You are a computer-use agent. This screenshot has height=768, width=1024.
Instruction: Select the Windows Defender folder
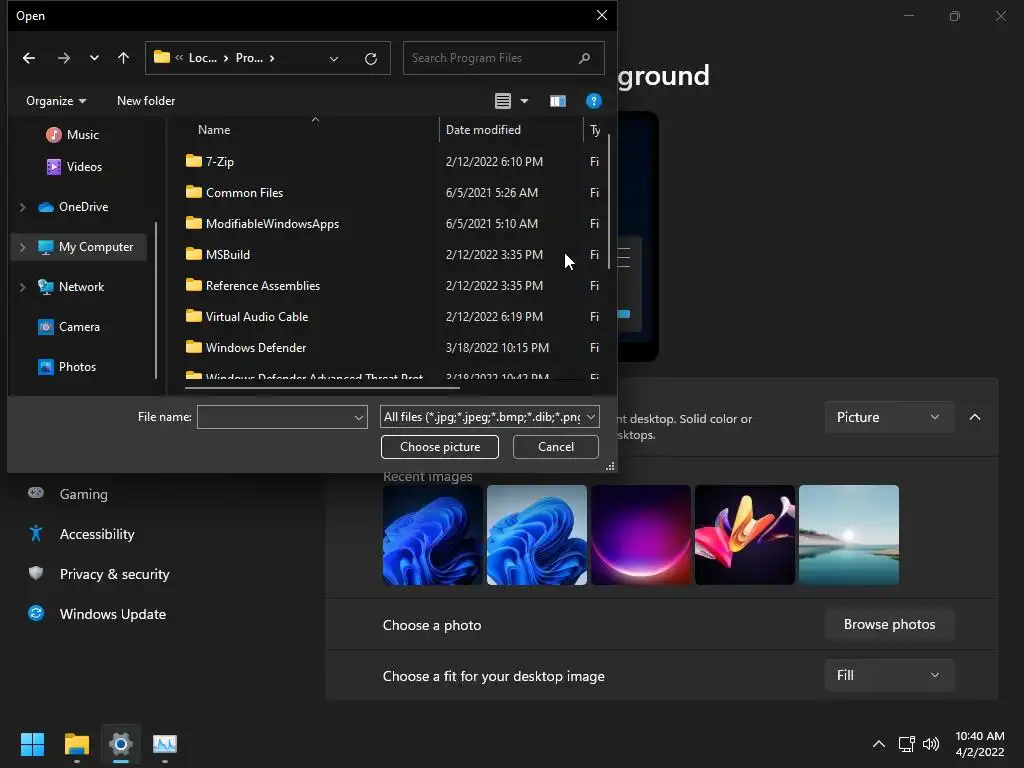coord(246,347)
